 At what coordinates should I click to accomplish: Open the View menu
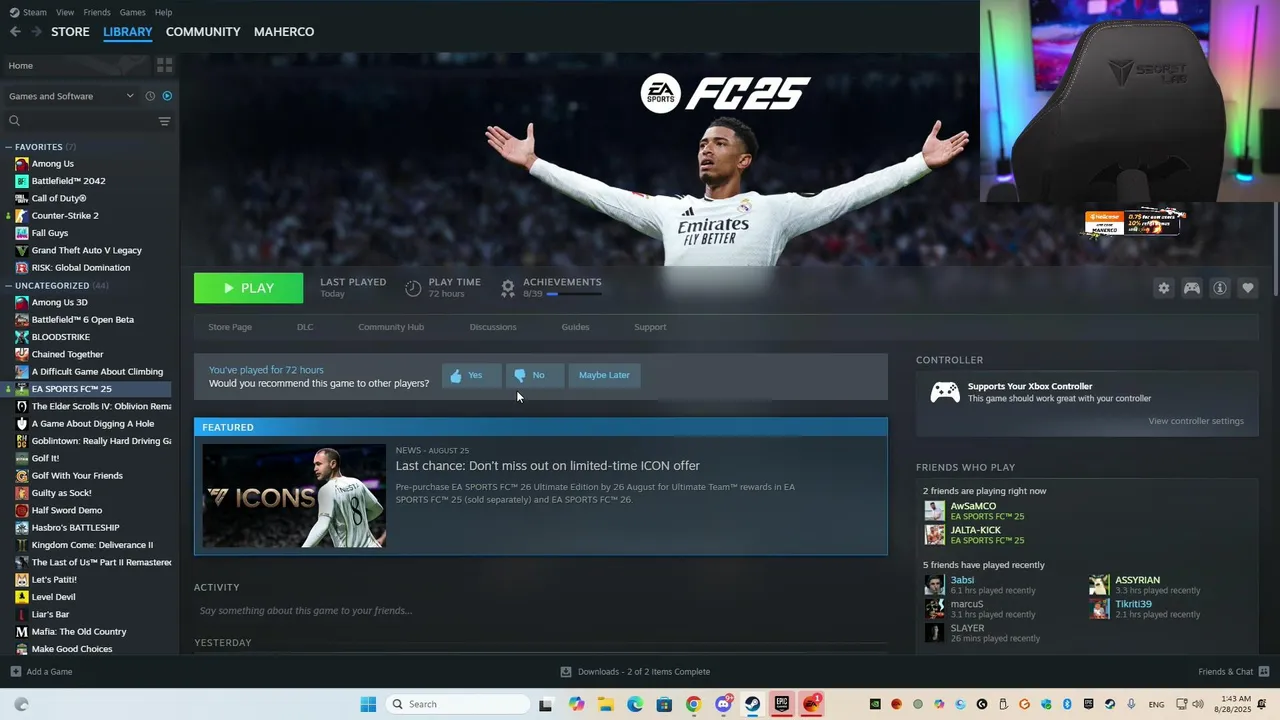[x=65, y=12]
